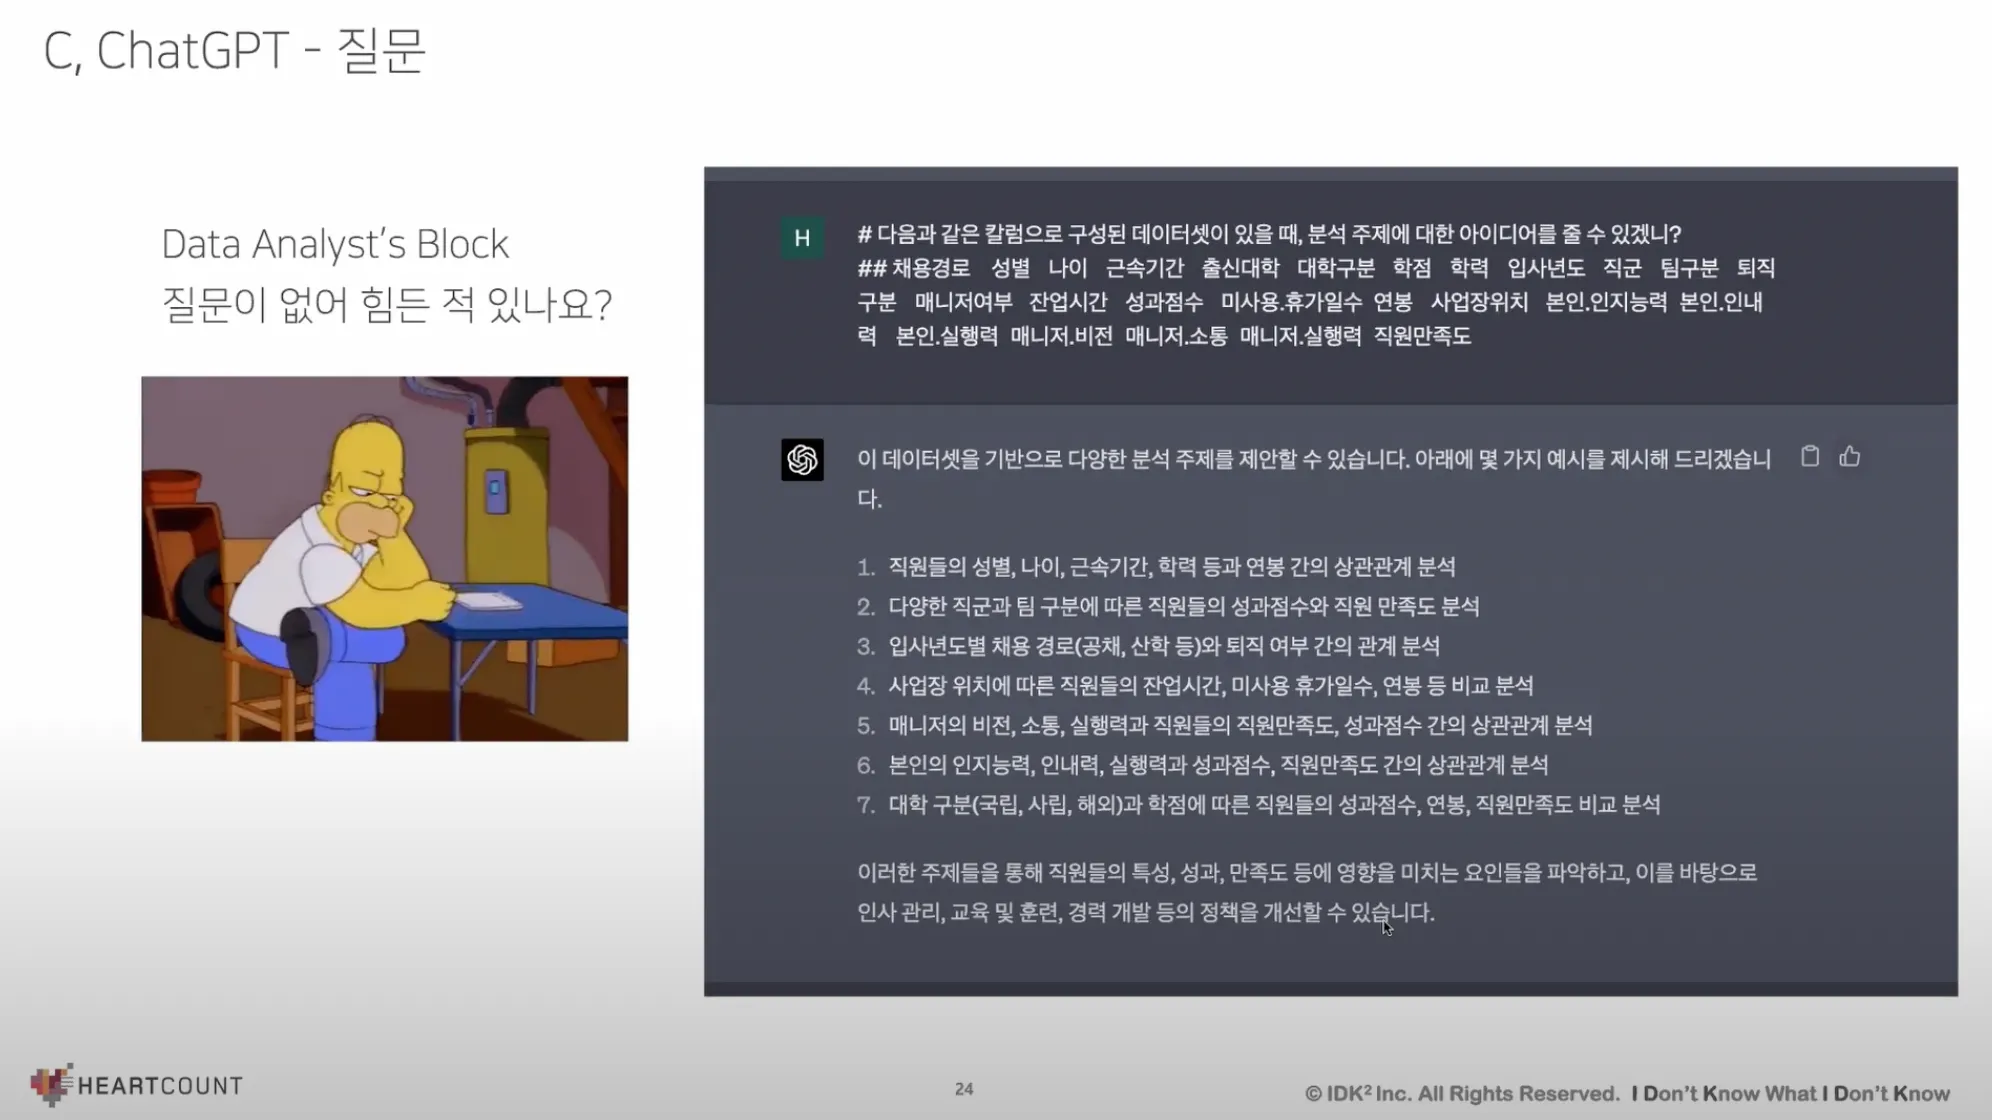1992x1120 pixels.
Task: Click list item 4 about 사업장 위치
Action: 1209,685
